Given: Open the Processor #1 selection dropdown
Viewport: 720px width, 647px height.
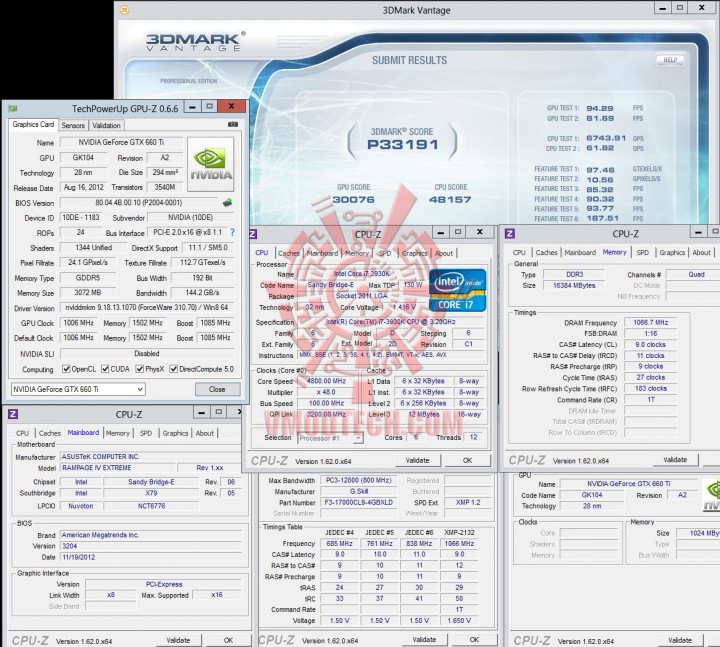Looking at the screenshot, I should tap(330, 438).
